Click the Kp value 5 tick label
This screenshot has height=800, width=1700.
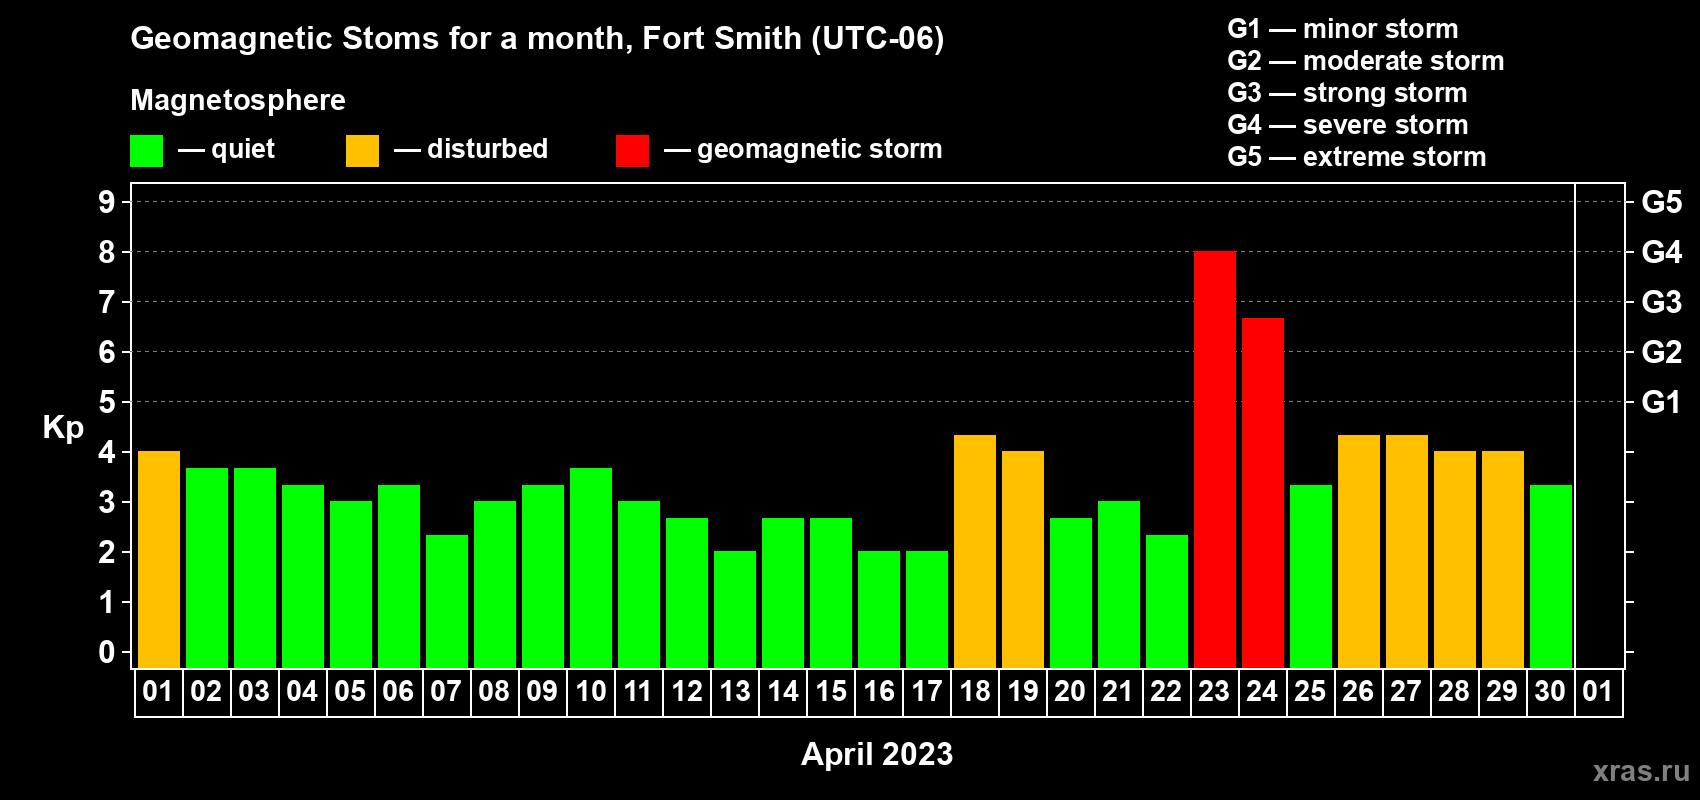tap(107, 402)
